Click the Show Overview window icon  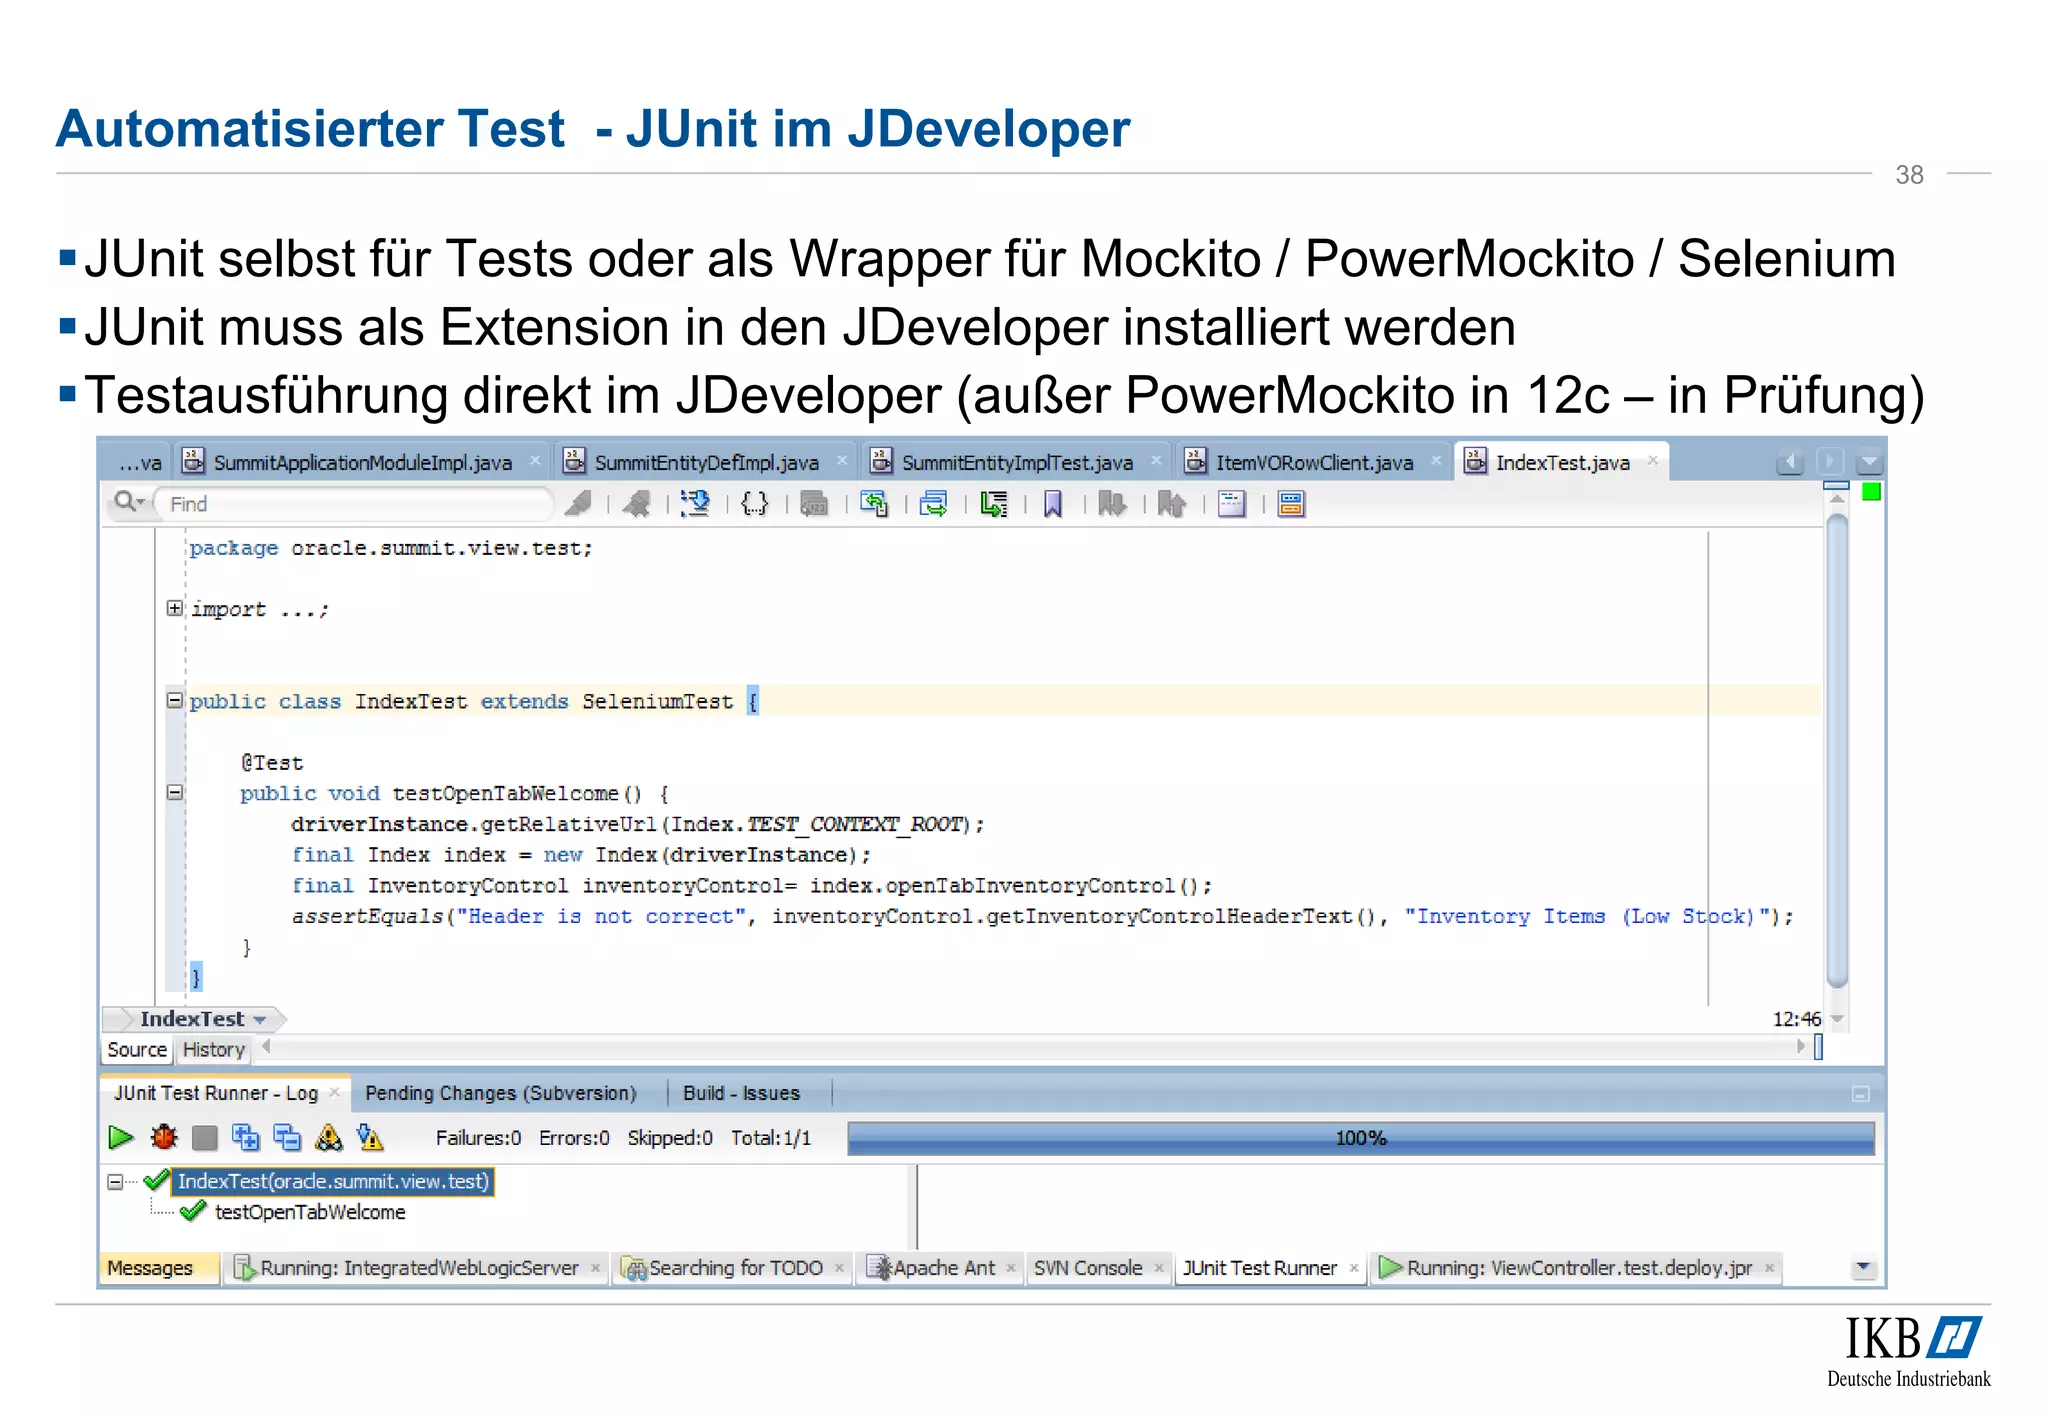point(1232,504)
